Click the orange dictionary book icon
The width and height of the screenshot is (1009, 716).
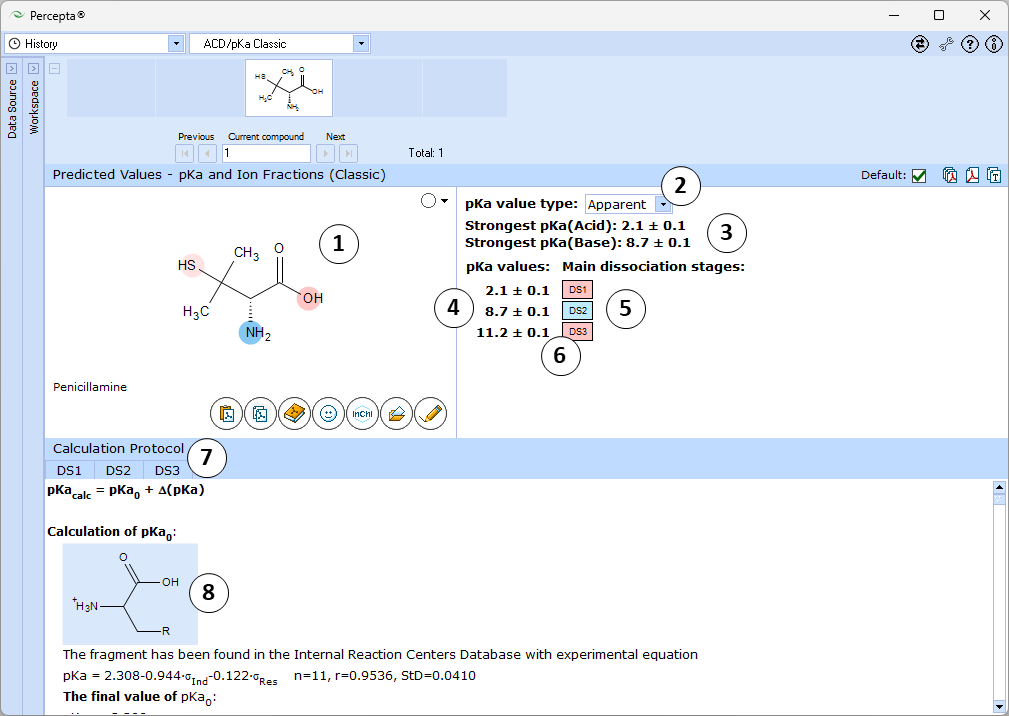[294, 414]
